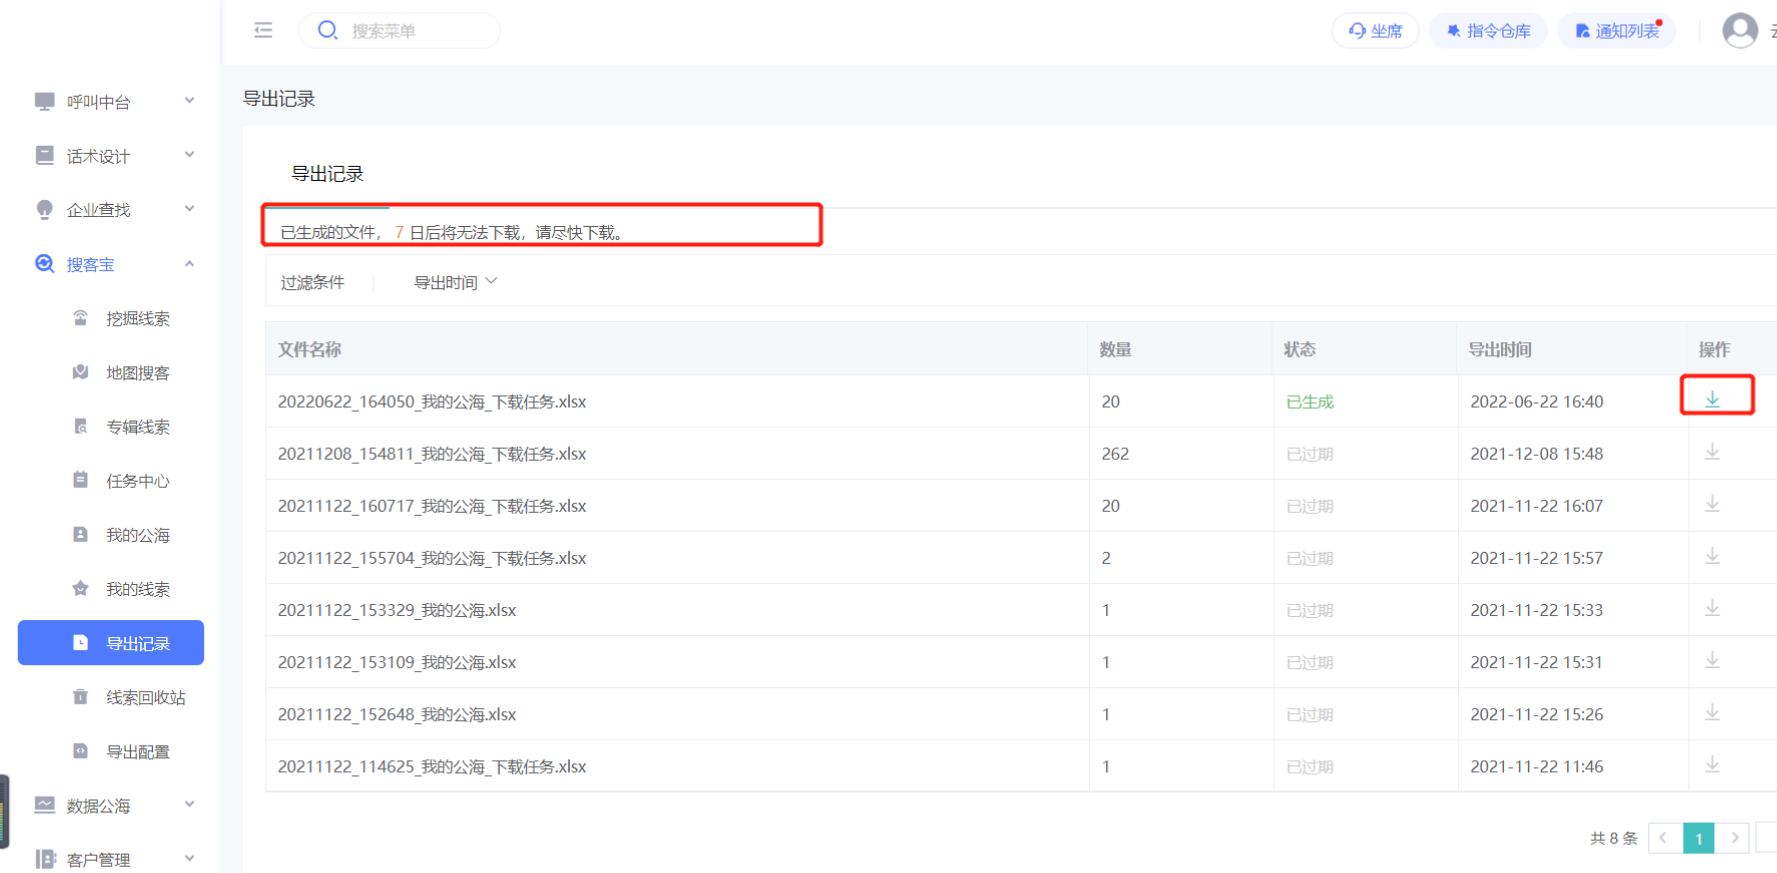Download the 20220622_164050 export file

click(1712, 400)
